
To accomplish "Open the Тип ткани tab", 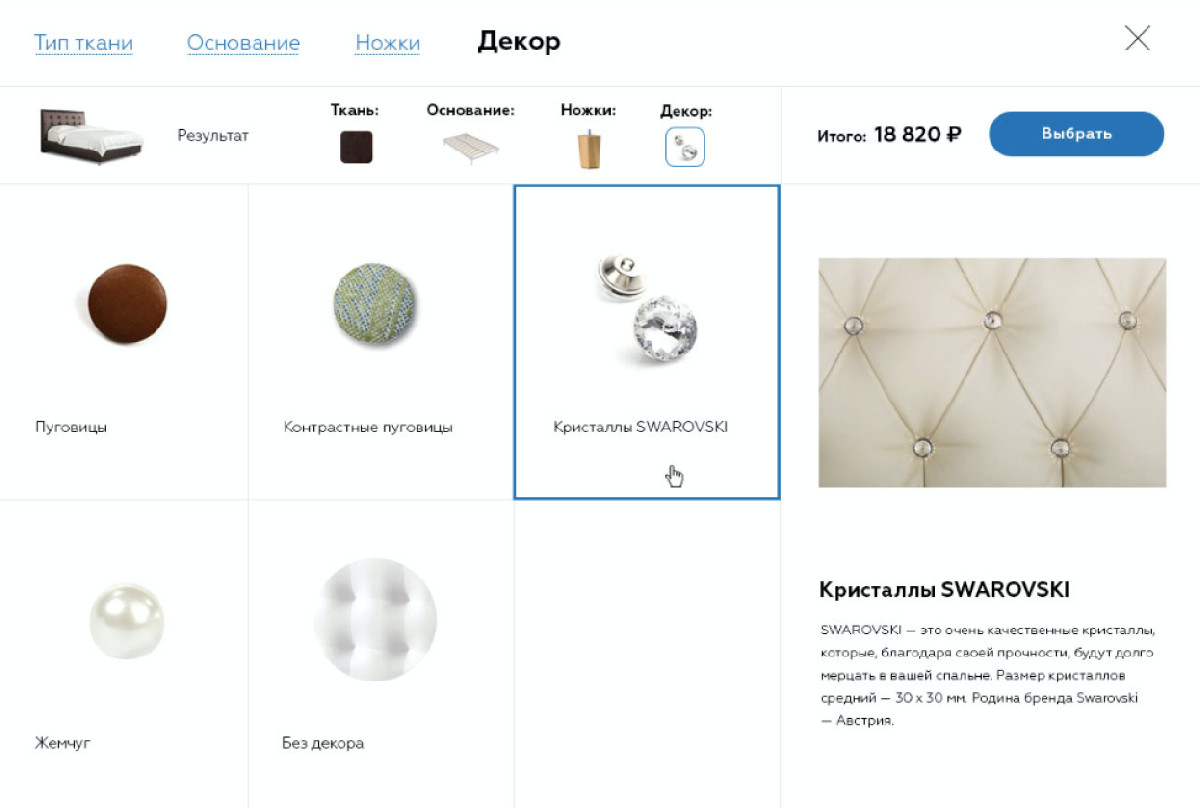I will [83, 43].
